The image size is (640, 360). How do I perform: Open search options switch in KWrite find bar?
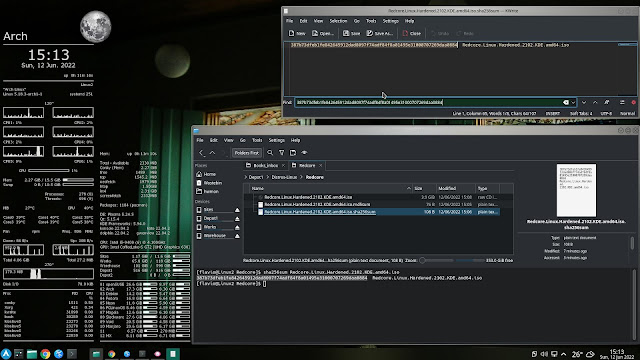coord(622,102)
